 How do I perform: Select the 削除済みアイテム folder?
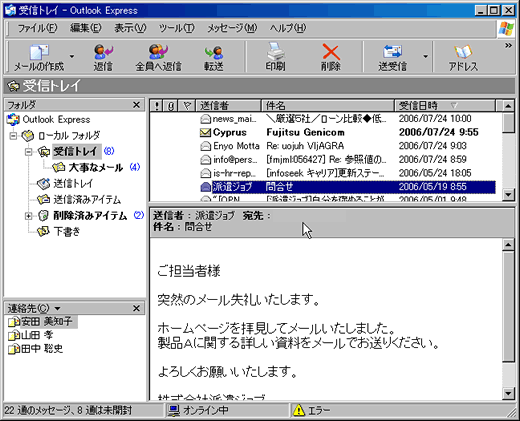point(90,216)
